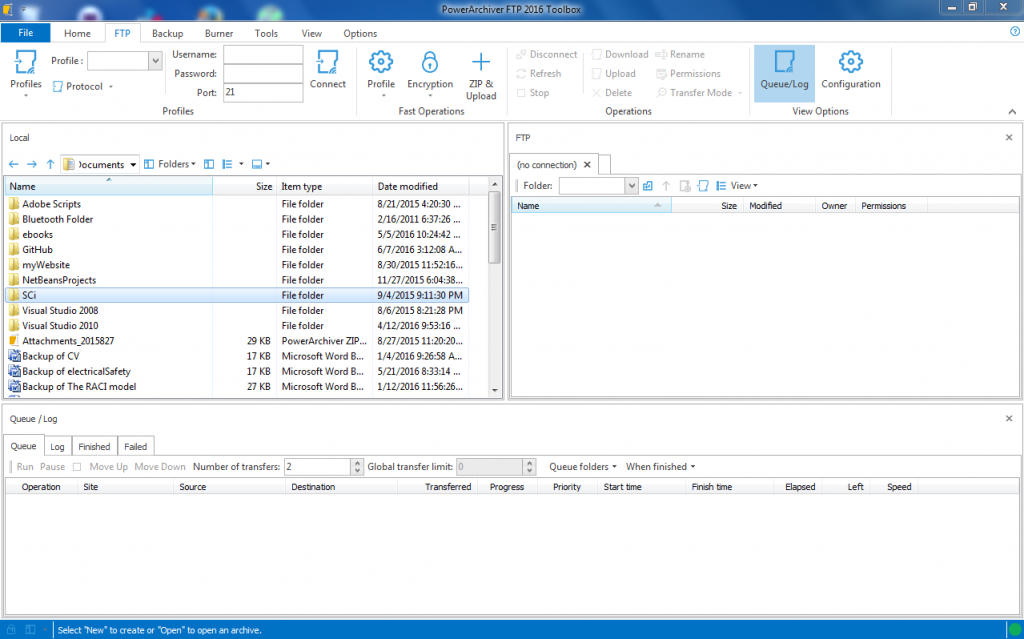The image size is (1024, 639).
Task: Go forward in Local pane
Action: coord(31,164)
